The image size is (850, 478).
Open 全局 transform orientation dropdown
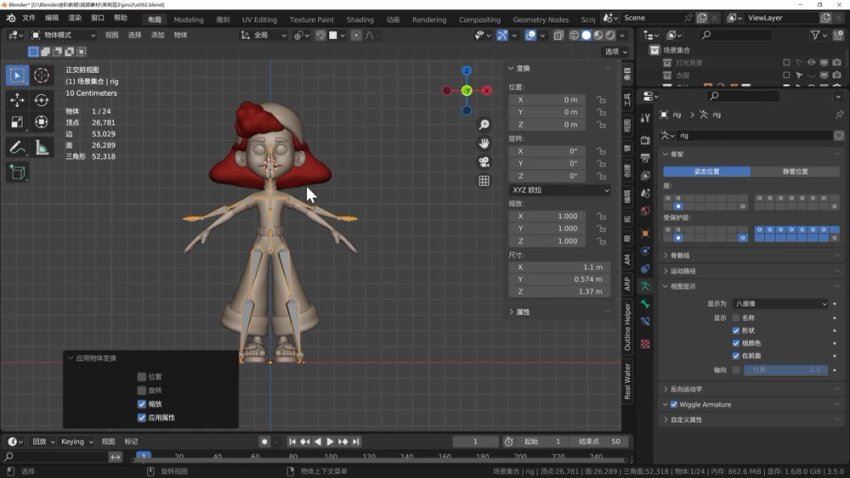click(x=264, y=35)
